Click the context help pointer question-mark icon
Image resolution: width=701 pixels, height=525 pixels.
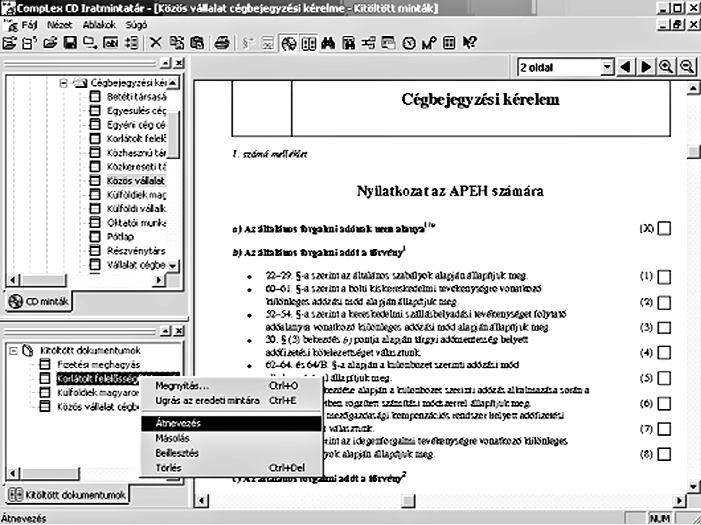[469, 43]
